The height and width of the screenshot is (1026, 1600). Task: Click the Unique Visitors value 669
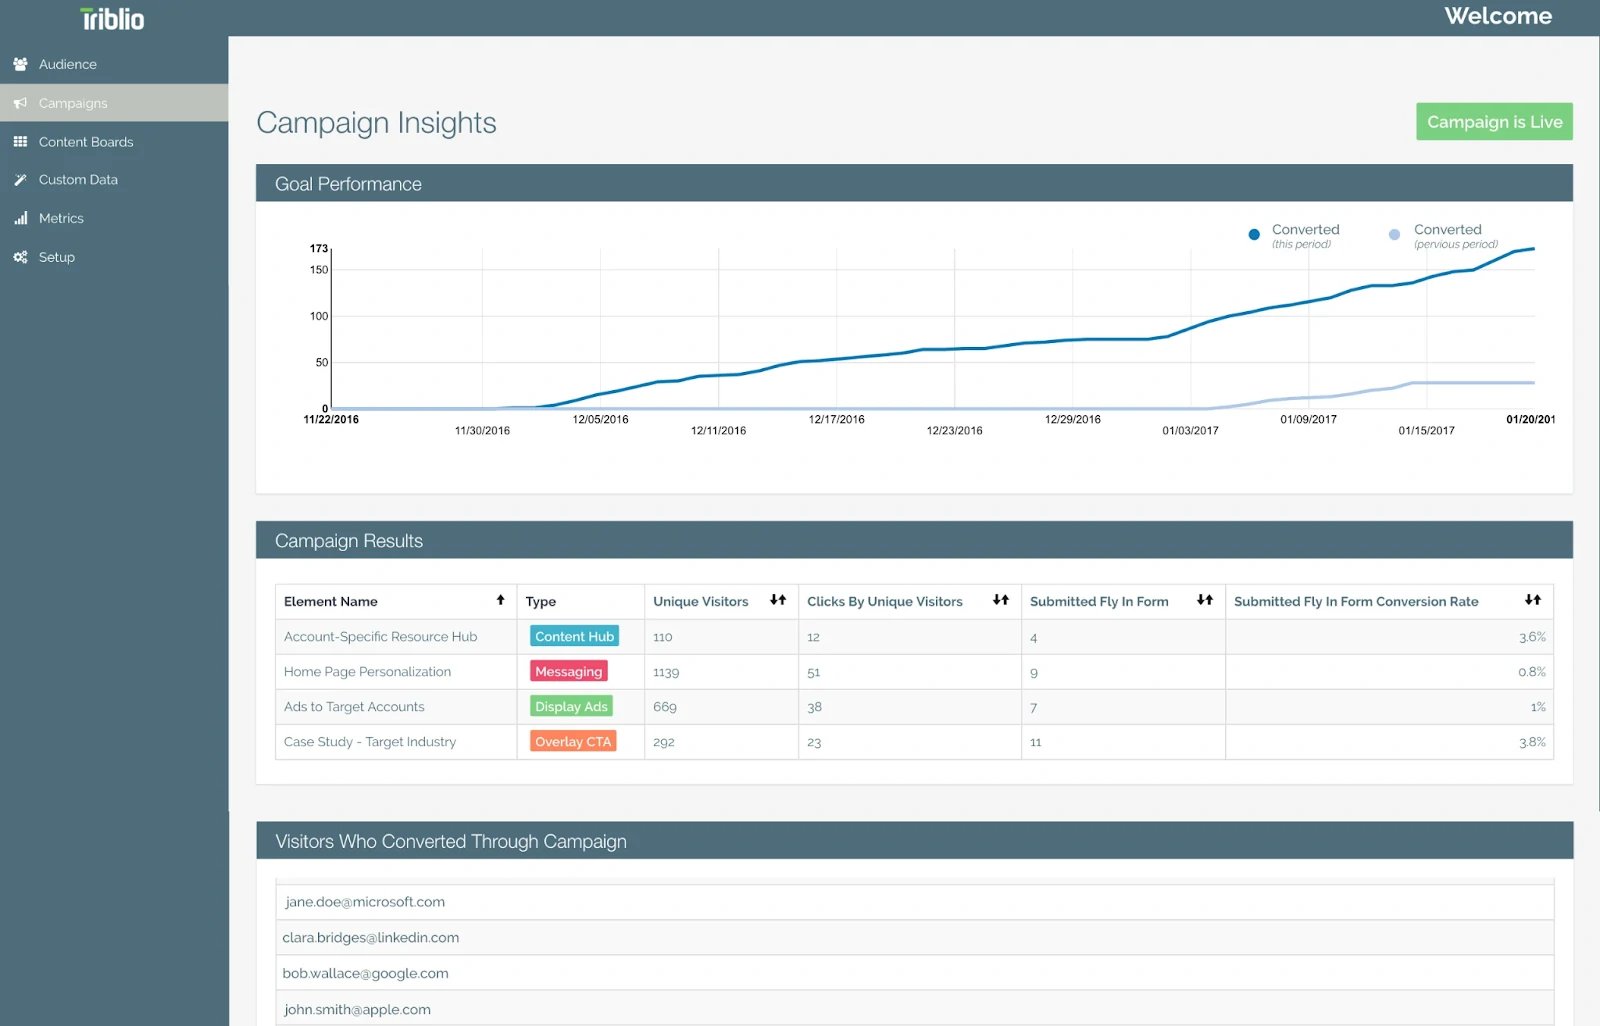(x=665, y=707)
